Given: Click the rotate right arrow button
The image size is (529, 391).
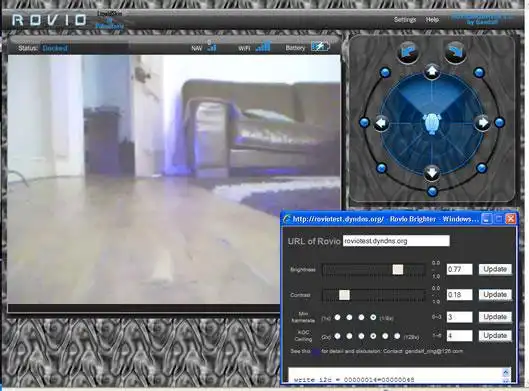Looking at the screenshot, I should tap(455, 53).
